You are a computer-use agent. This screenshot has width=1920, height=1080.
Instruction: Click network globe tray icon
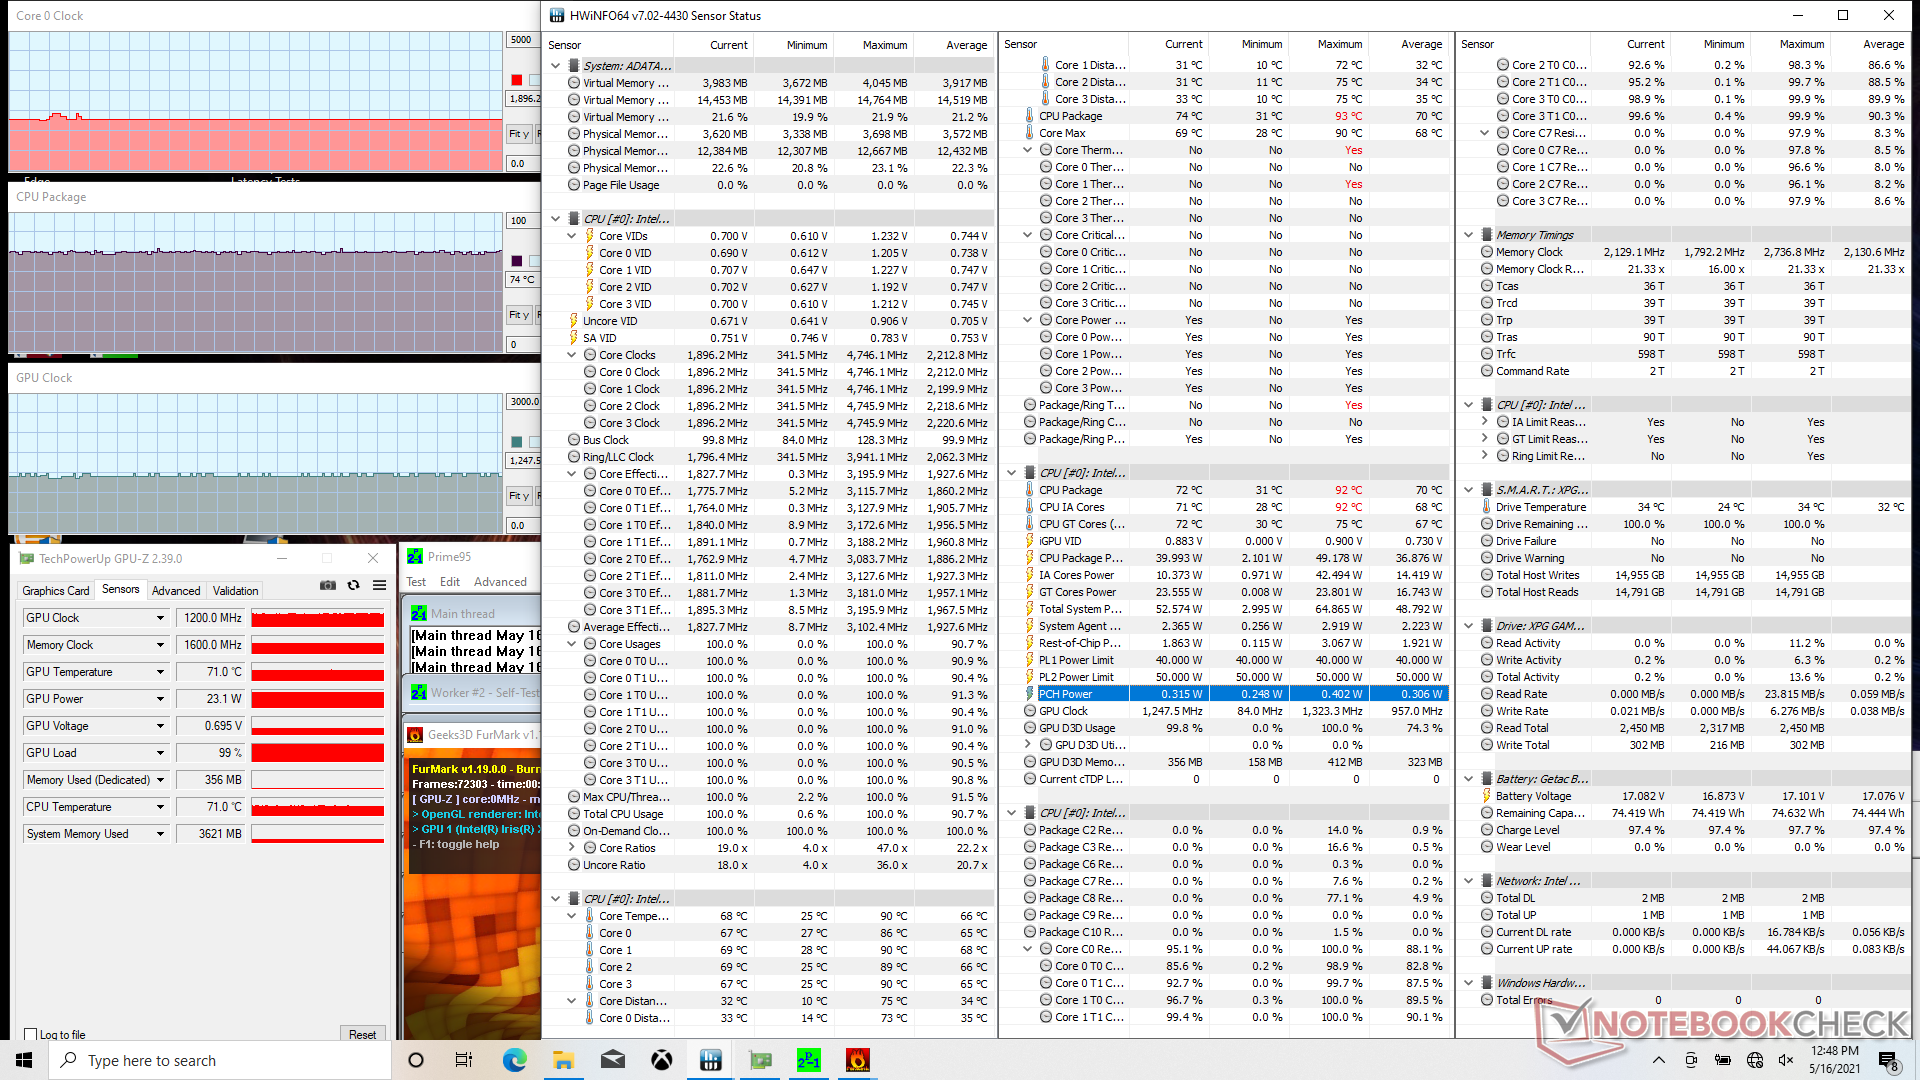[x=1755, y=1060]
